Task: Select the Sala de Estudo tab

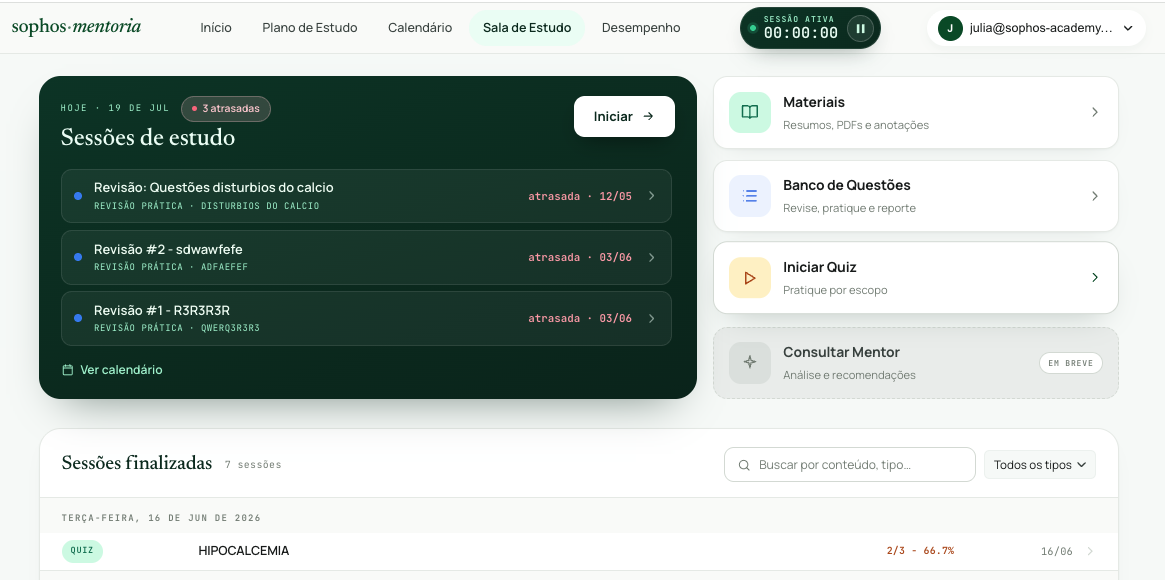Action: pyautogui.click(x=527, y=28)
